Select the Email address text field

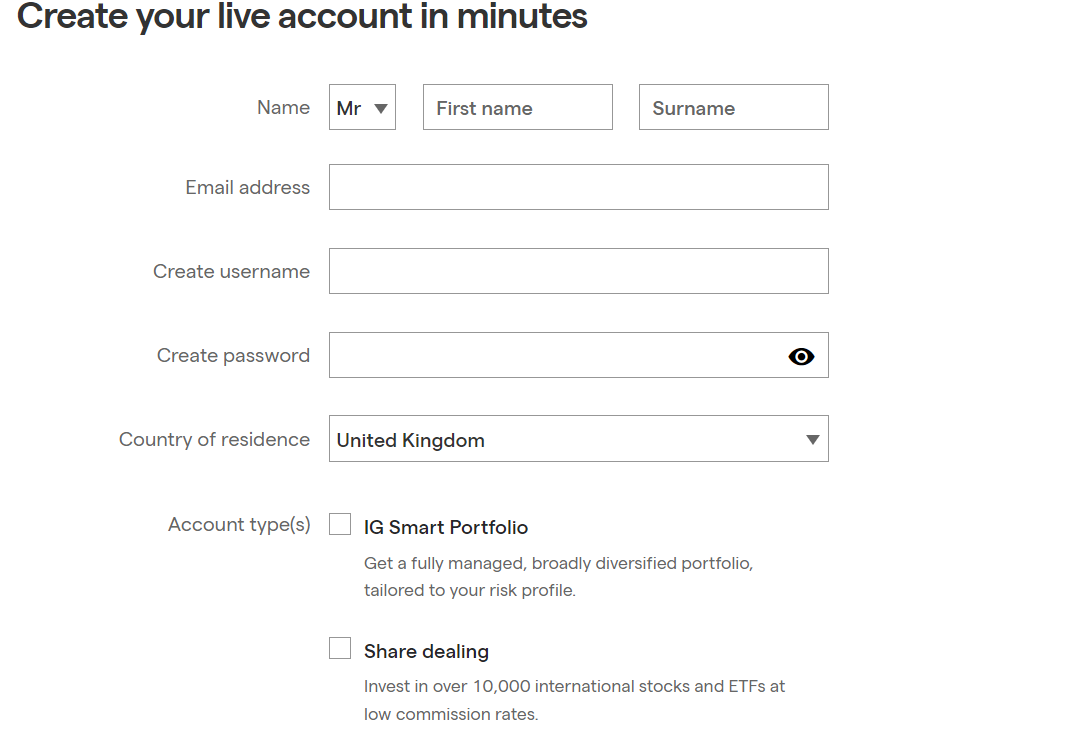[578, 188]
